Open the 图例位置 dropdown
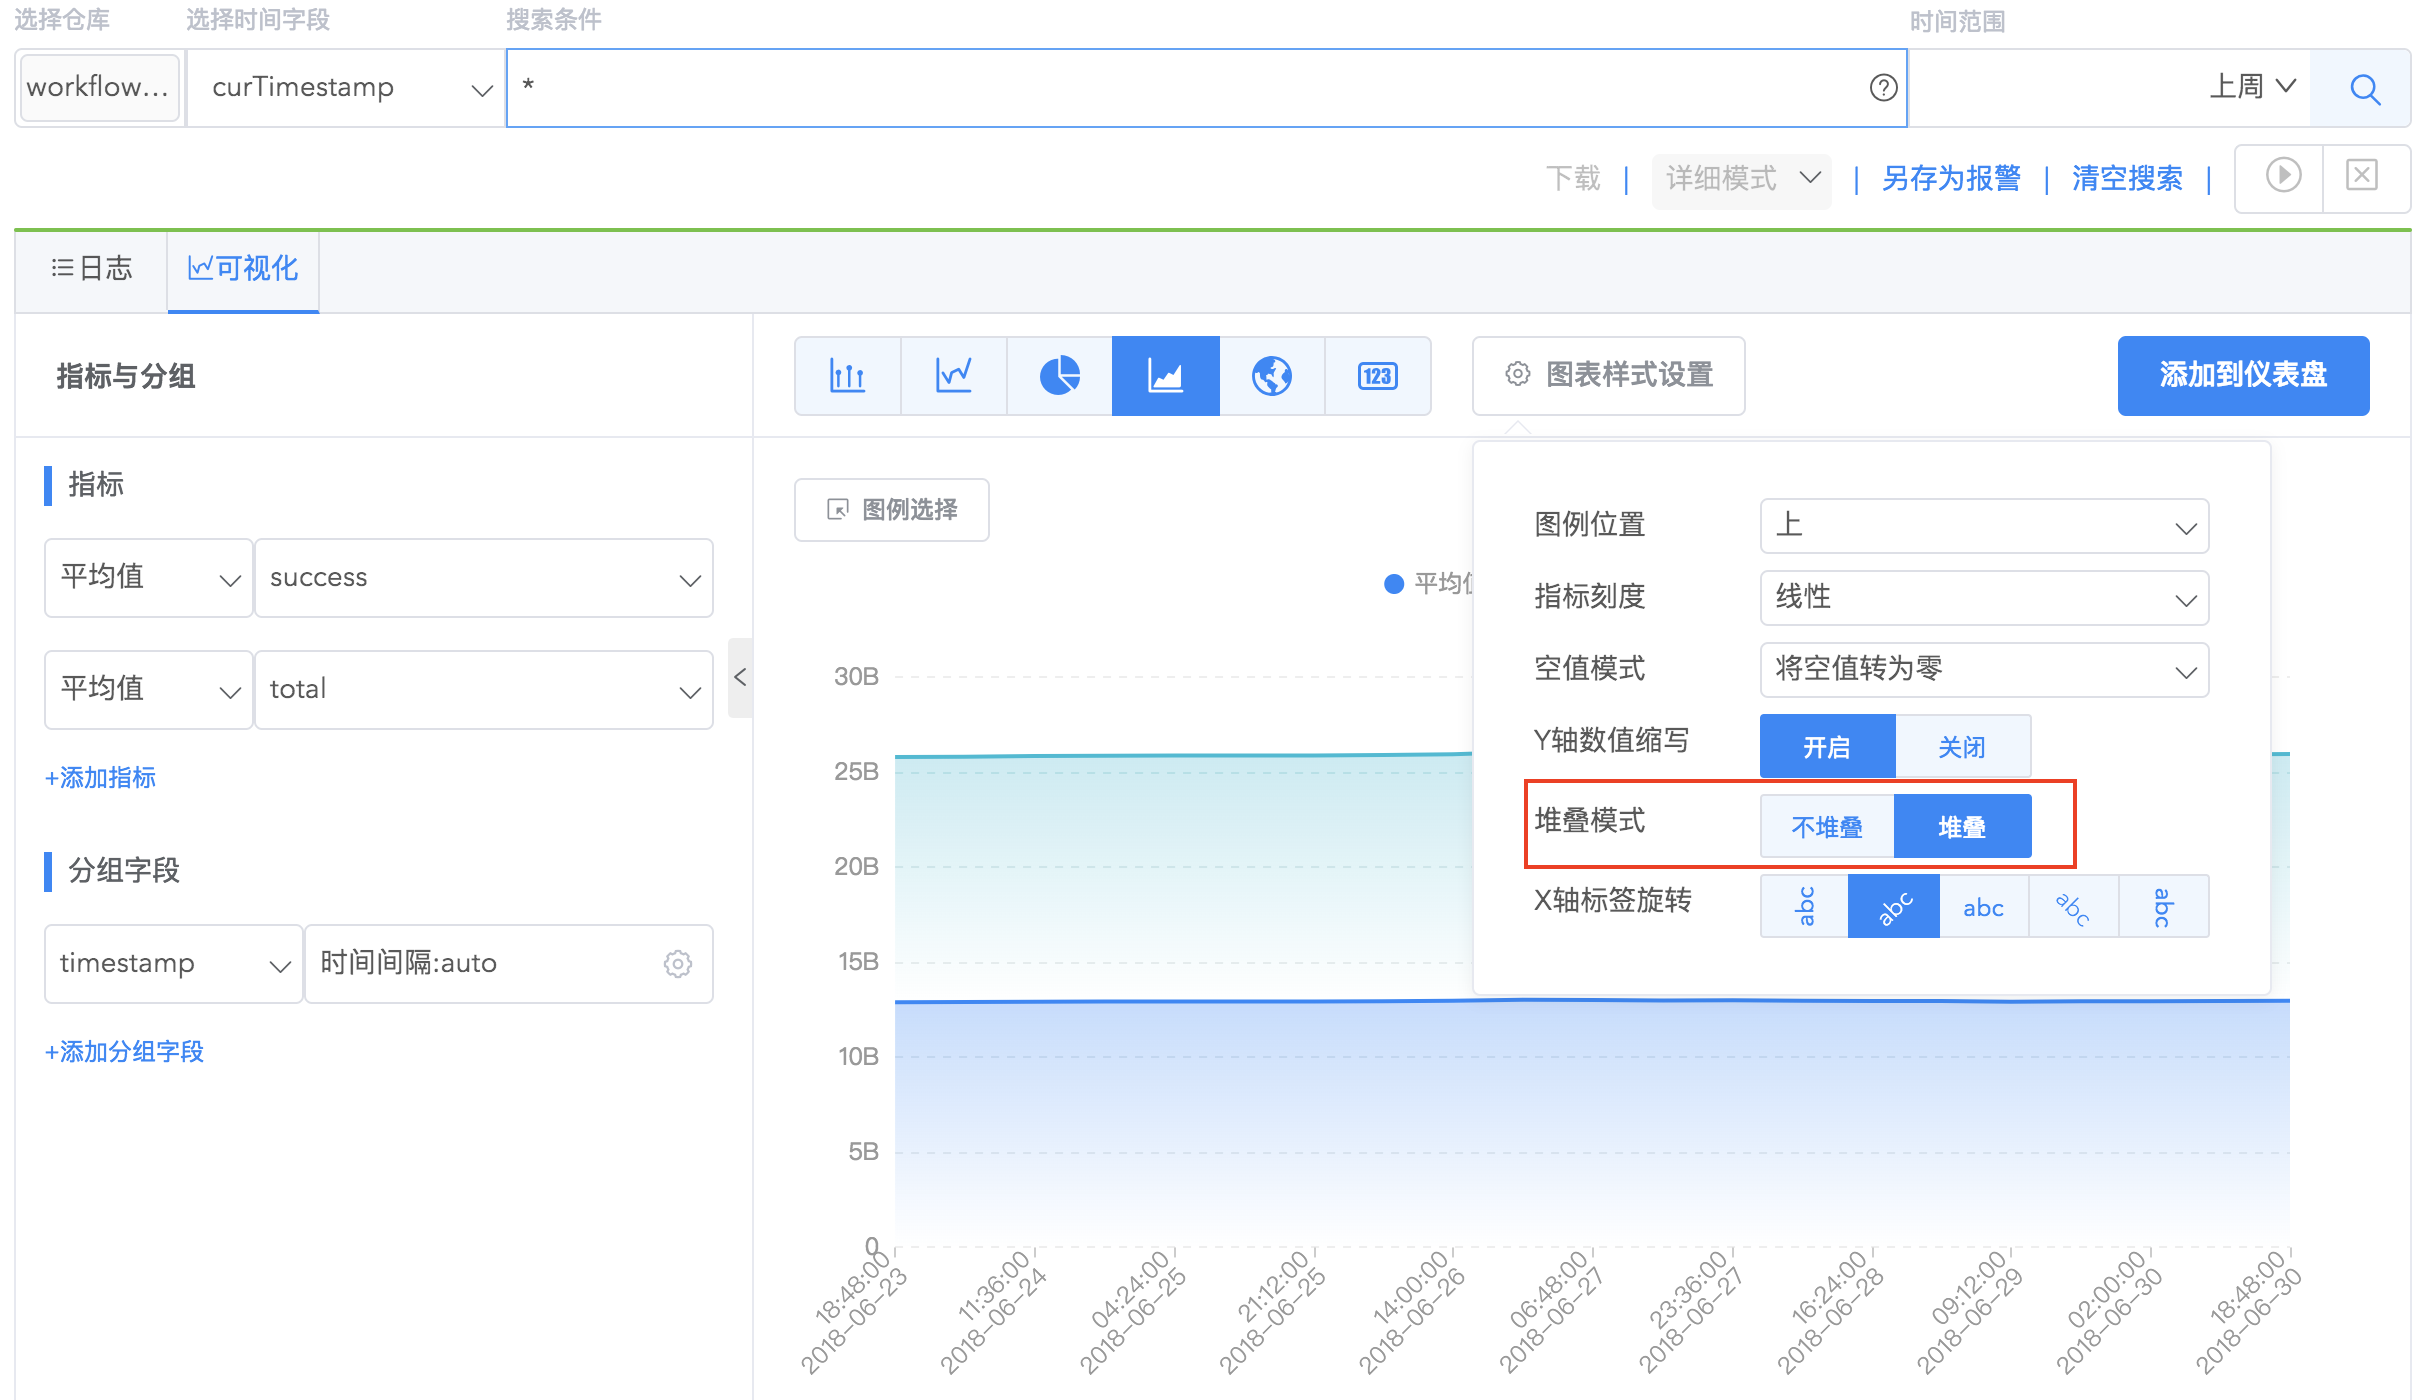 pos(1984,525)
